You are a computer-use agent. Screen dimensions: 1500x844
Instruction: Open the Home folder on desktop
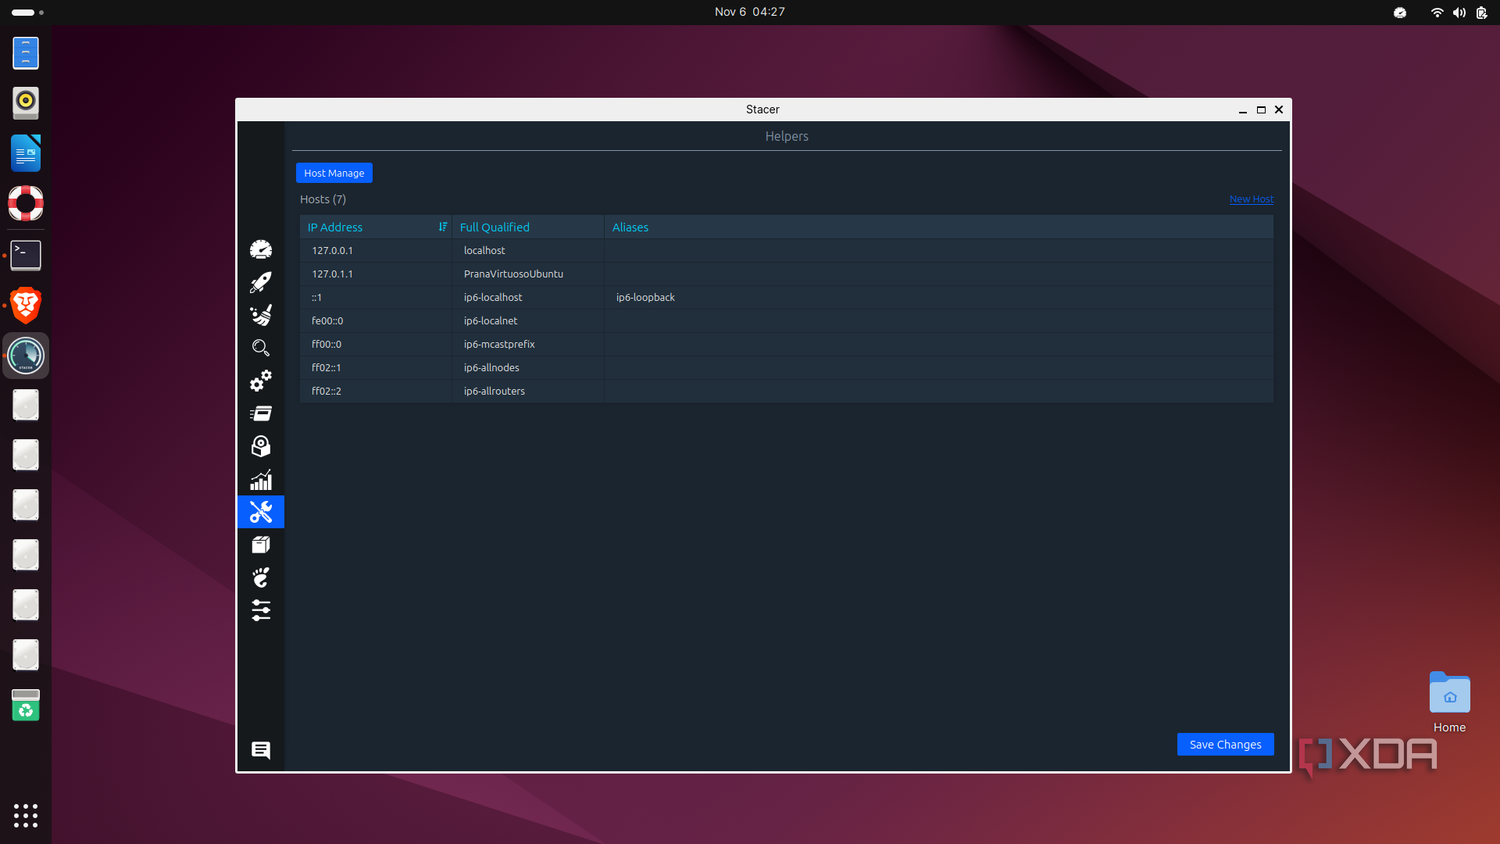pos(1449,702)
